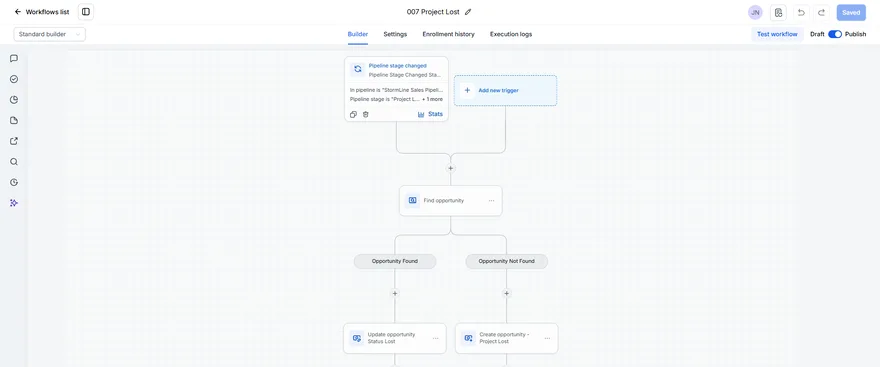The height and width of the screenshot is (367, 880).
Task: Open the external link sidebar icon
Action: click(14, 141)
